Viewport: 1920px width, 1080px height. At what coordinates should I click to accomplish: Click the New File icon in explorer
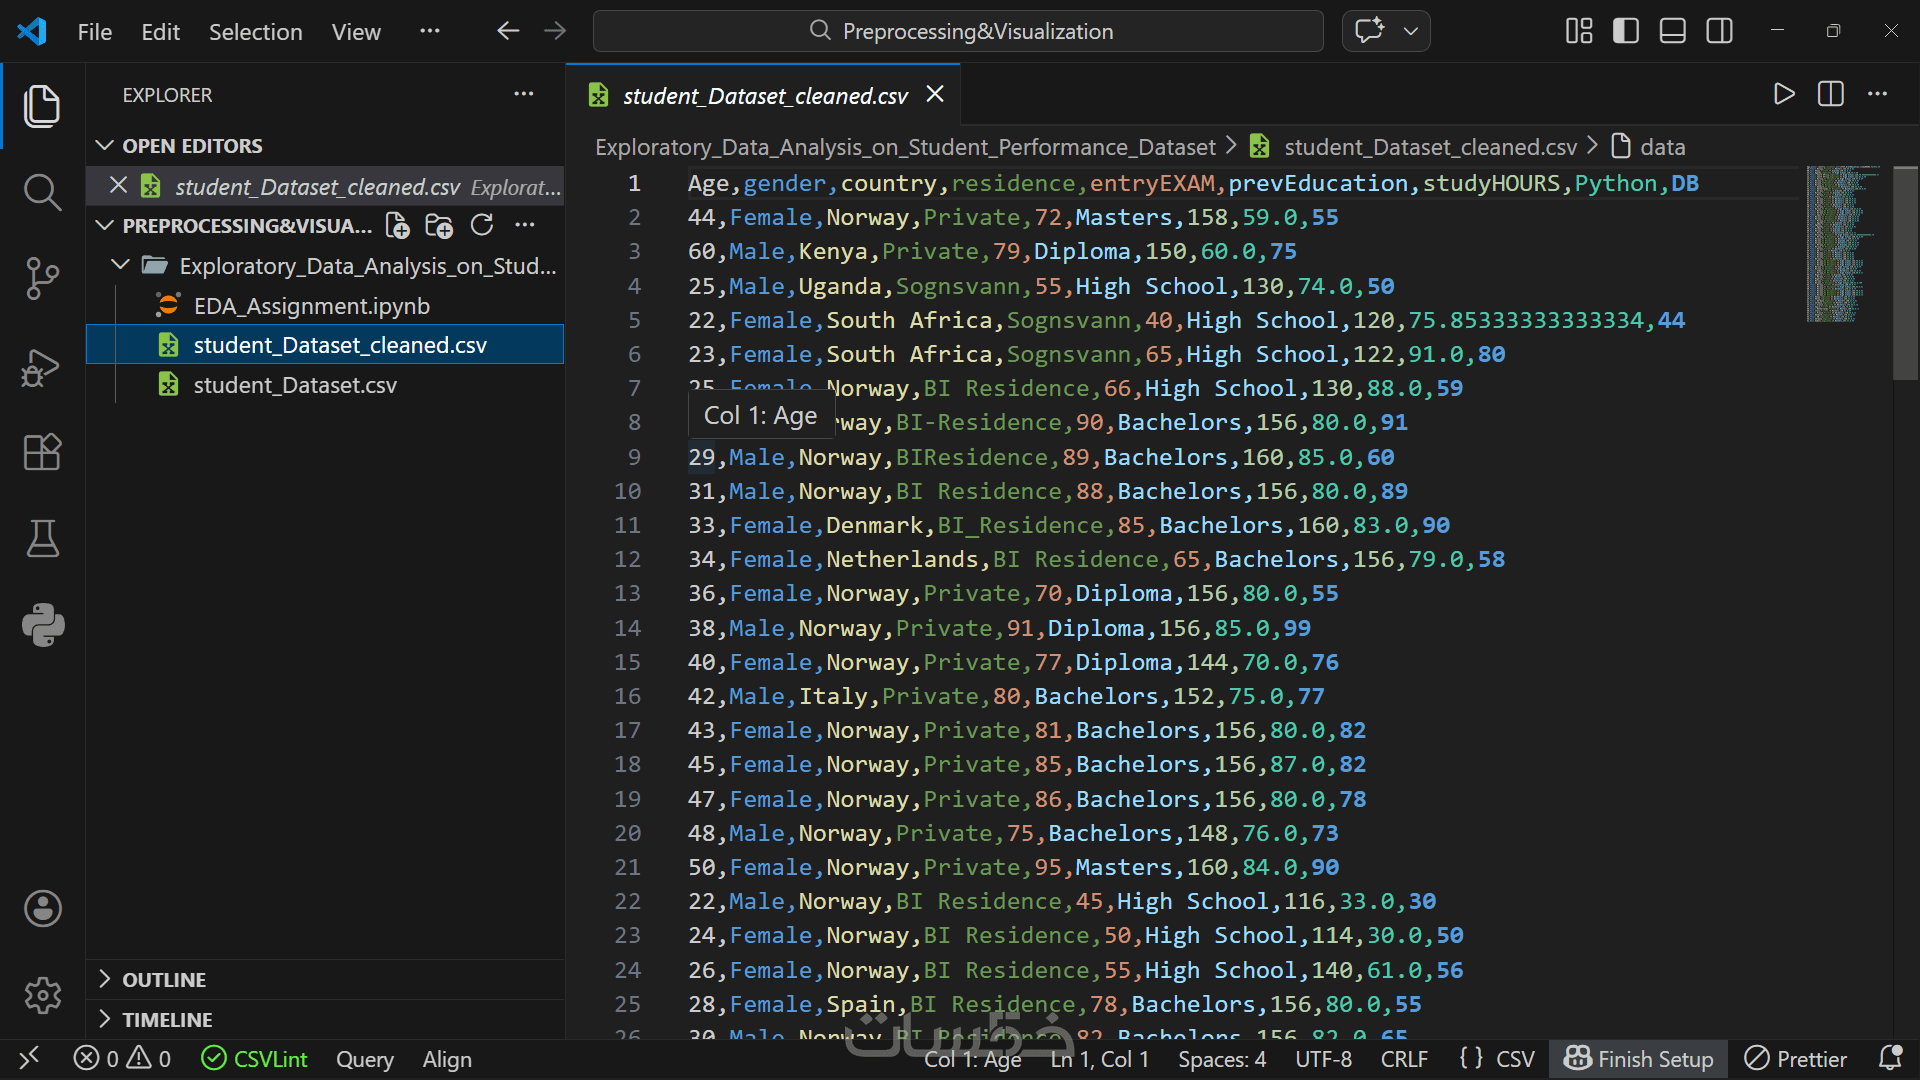(397, 226)
